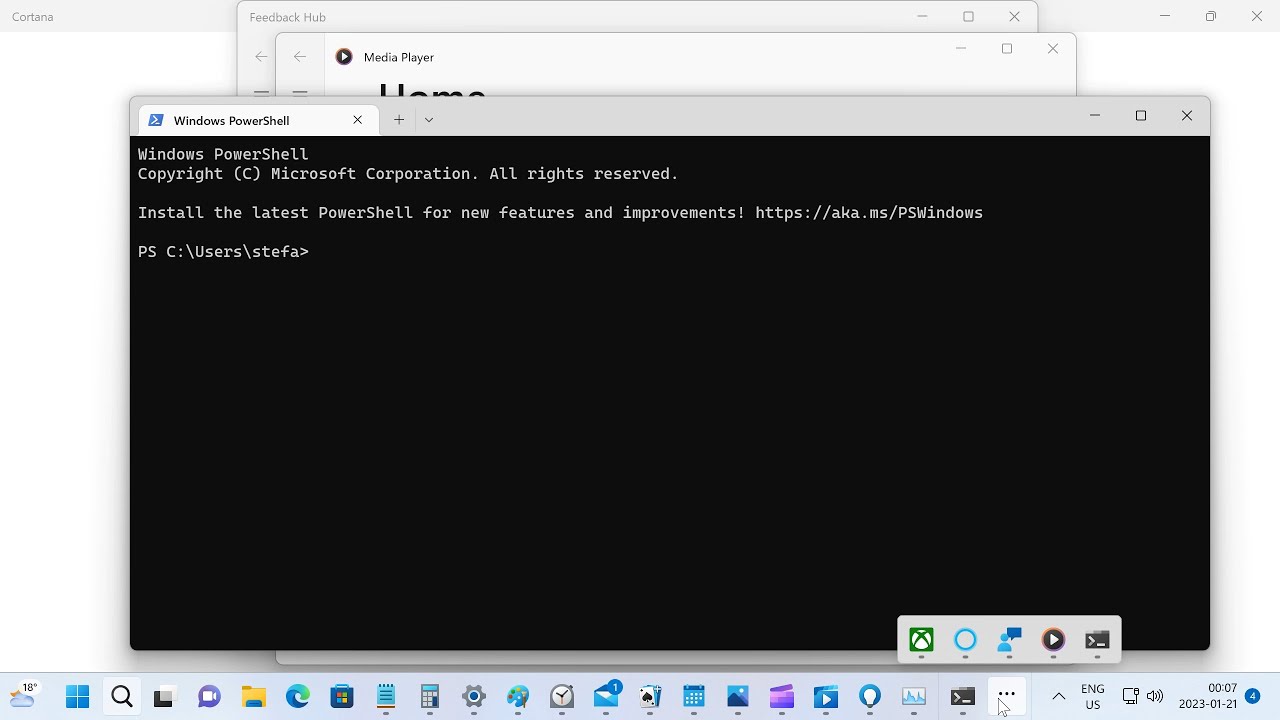This screenshot has height=720, width=1280.
Task: Launch Microsoft Edge from the taskbar
Action: coord(297,697)
